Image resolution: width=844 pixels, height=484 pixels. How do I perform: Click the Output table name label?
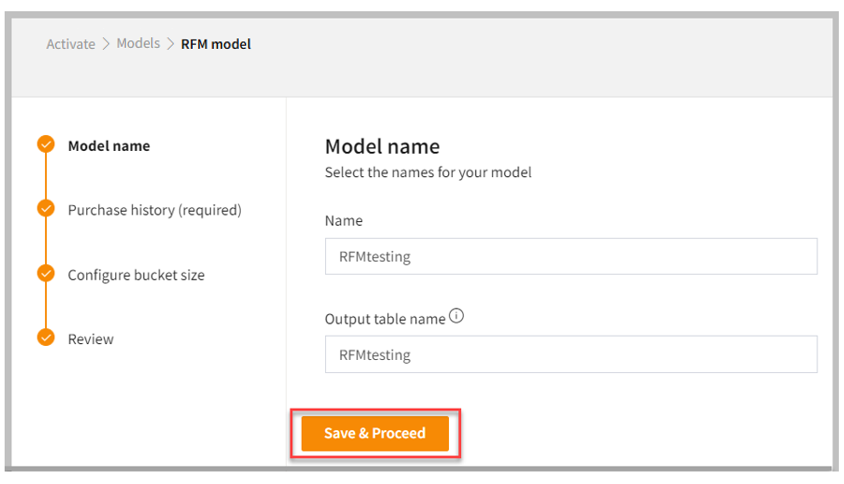(385, 319)
